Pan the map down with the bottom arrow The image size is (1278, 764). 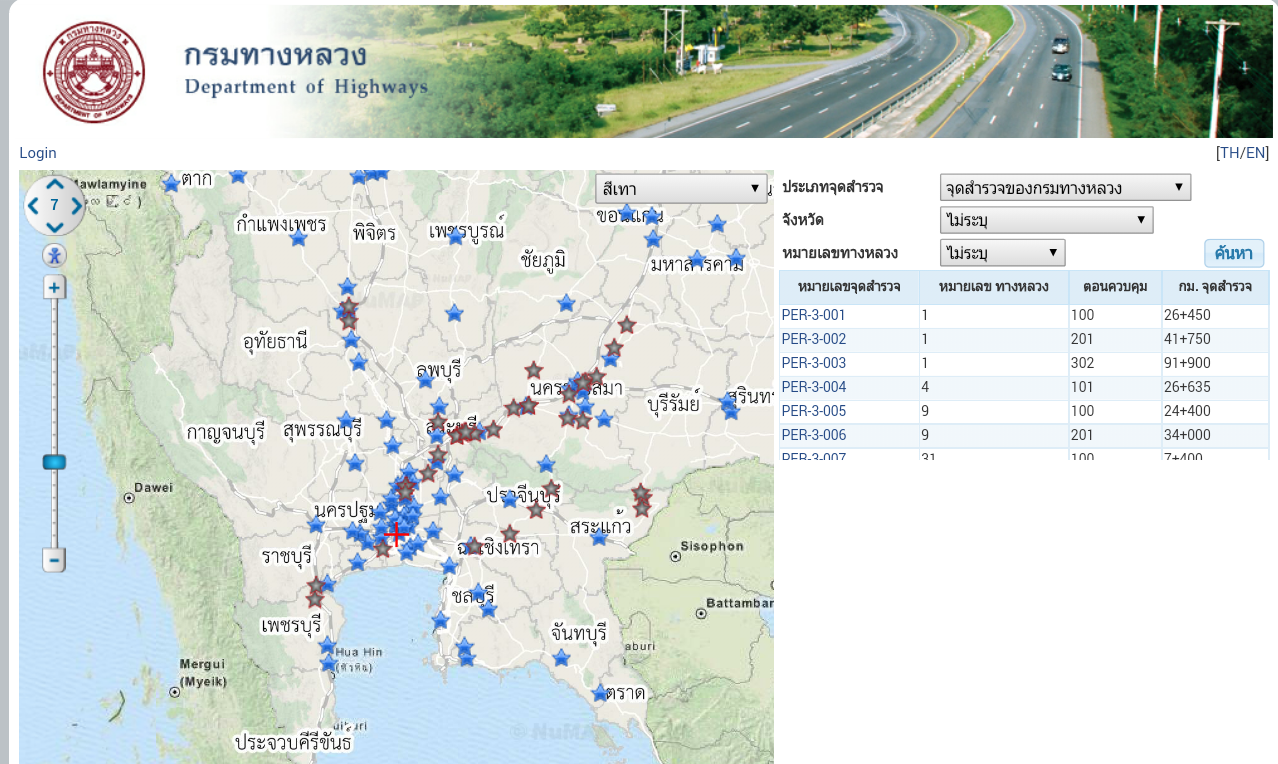point(54,227)
